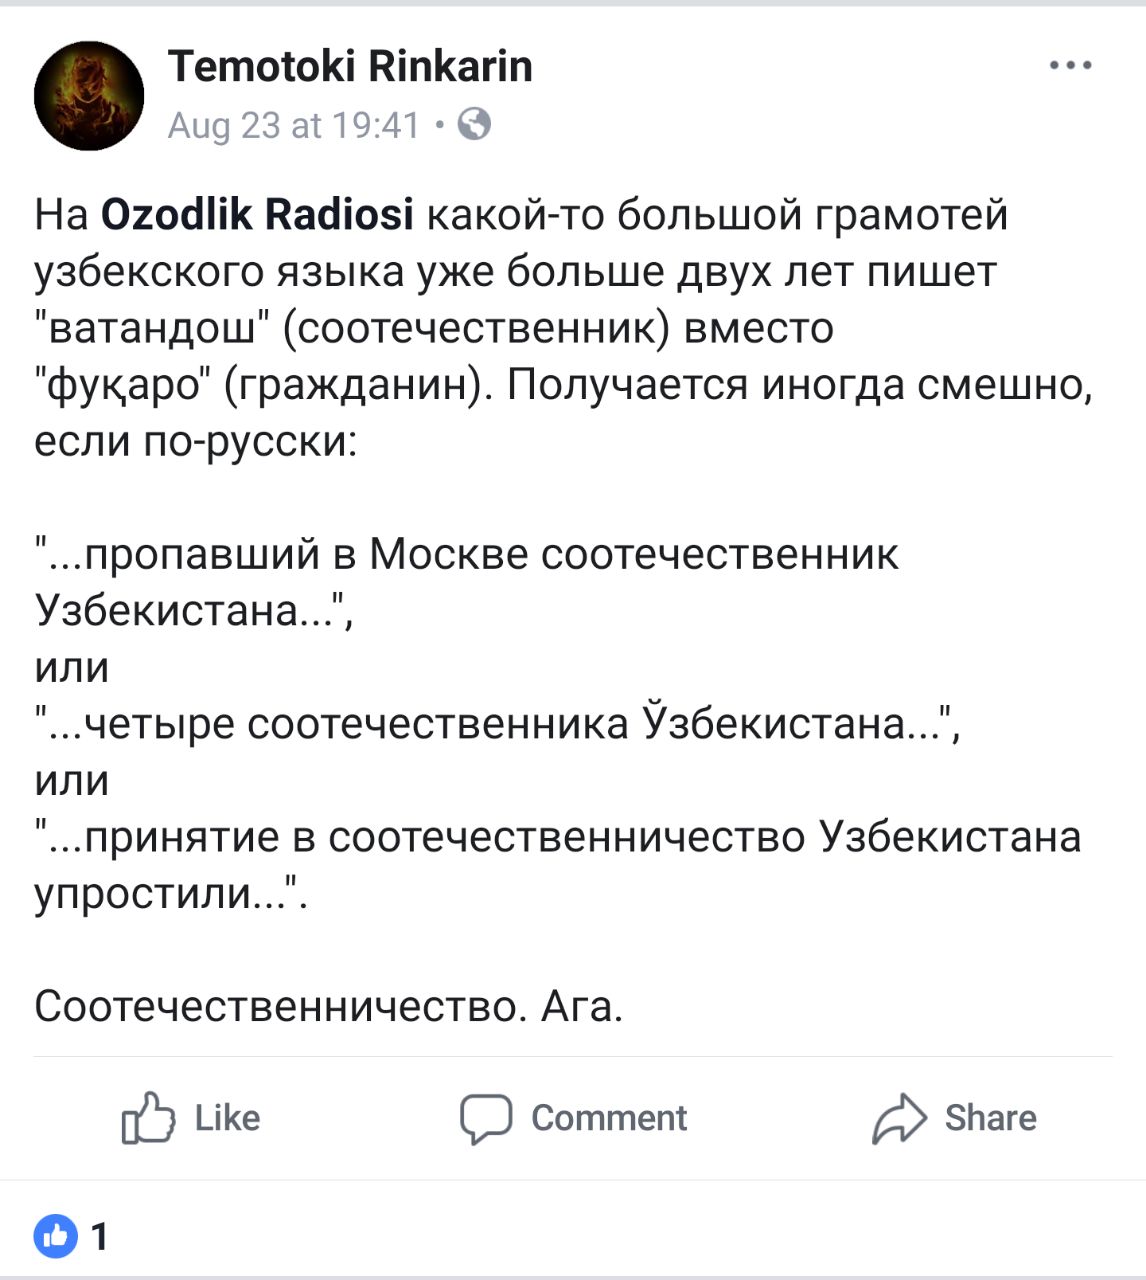1146x1280 pixels.
Task: Click the Like text label
Action: pyautogui.click(x=227, y=1118)
